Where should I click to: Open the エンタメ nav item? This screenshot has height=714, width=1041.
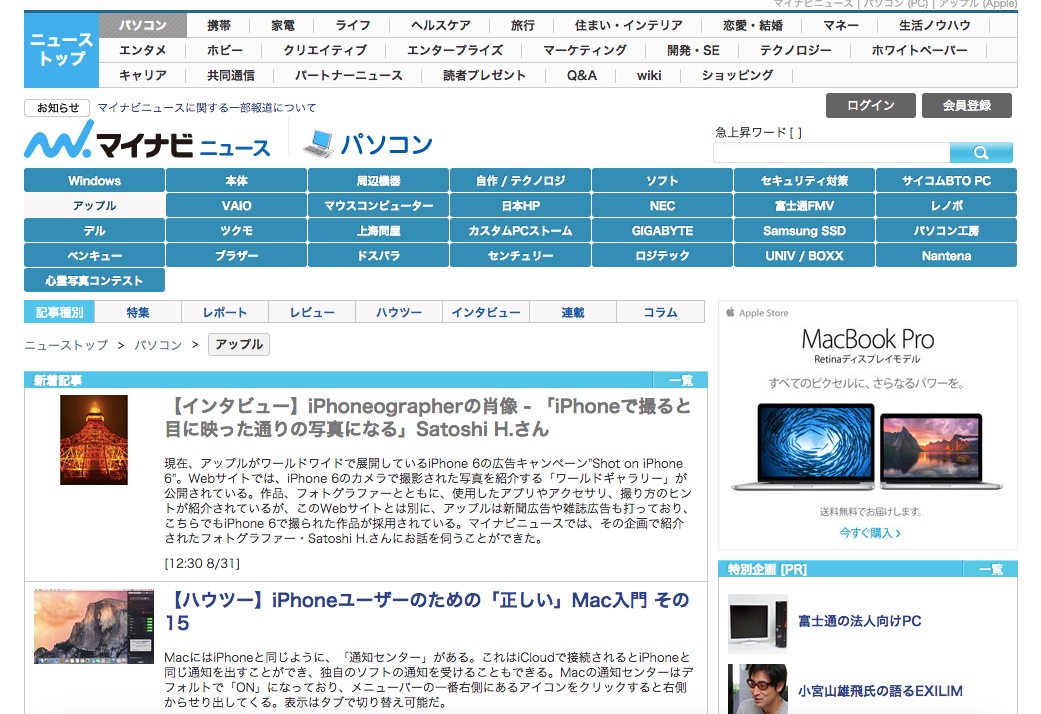click(143, 50)
